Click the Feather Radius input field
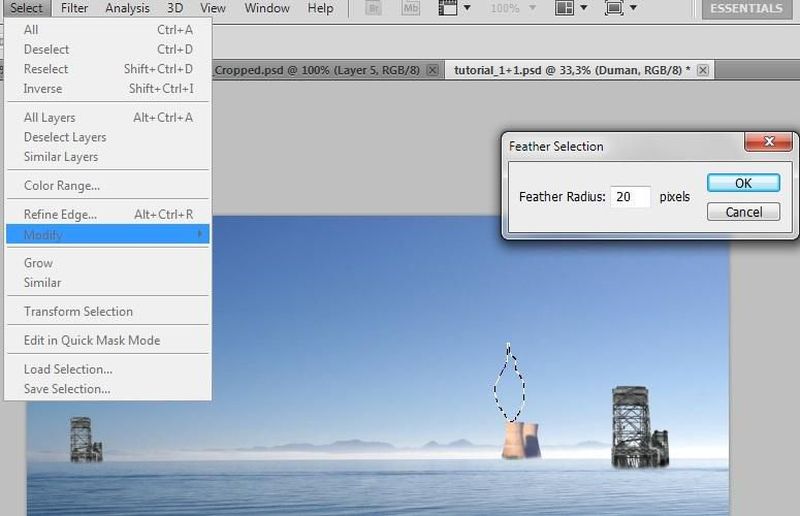The height and width of the screenshot is (516, 800). coord(630,197)
